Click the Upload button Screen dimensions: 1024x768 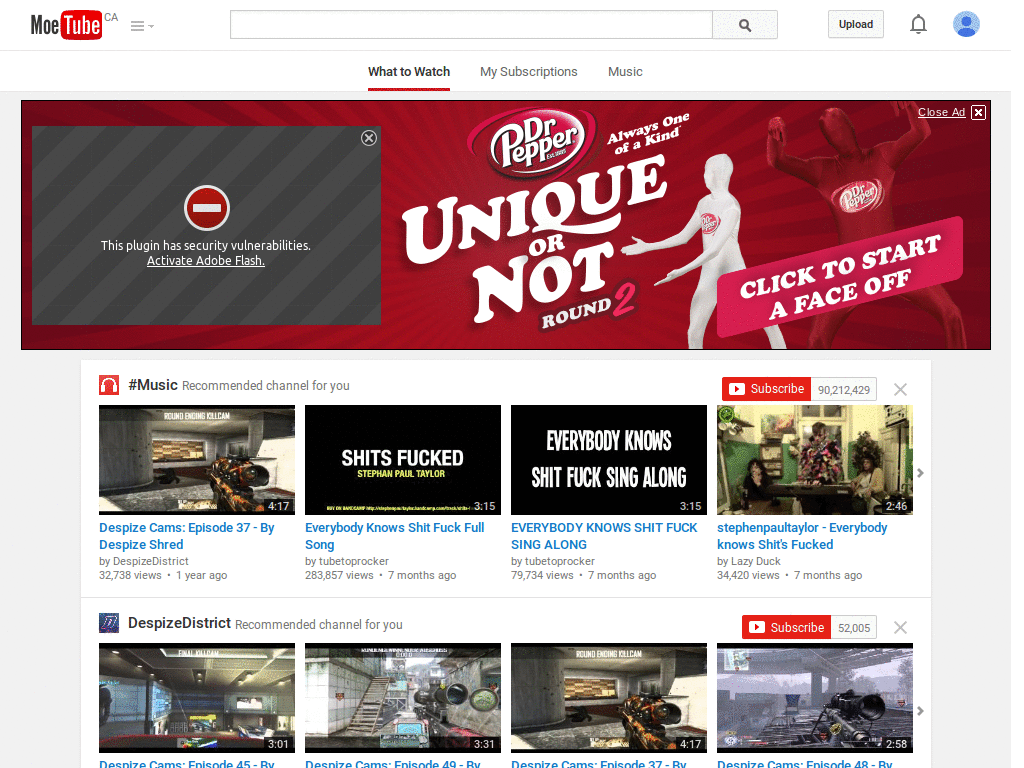pyautogui.click(x=856, y=24)
